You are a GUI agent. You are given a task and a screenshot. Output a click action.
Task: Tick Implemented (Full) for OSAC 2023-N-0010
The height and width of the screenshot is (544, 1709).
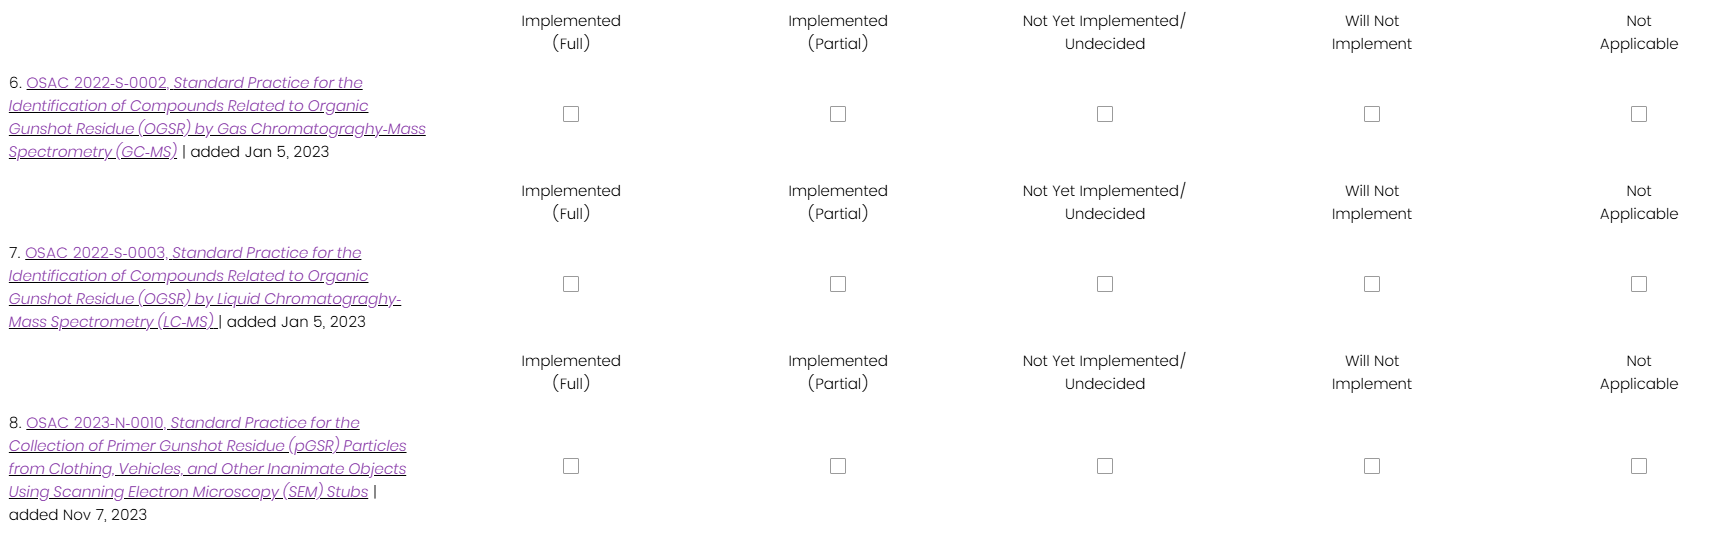(x=571, y=466)
